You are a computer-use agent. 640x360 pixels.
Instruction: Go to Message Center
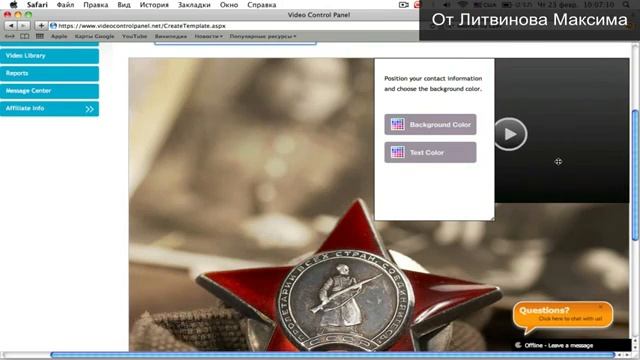click(49, 91)
